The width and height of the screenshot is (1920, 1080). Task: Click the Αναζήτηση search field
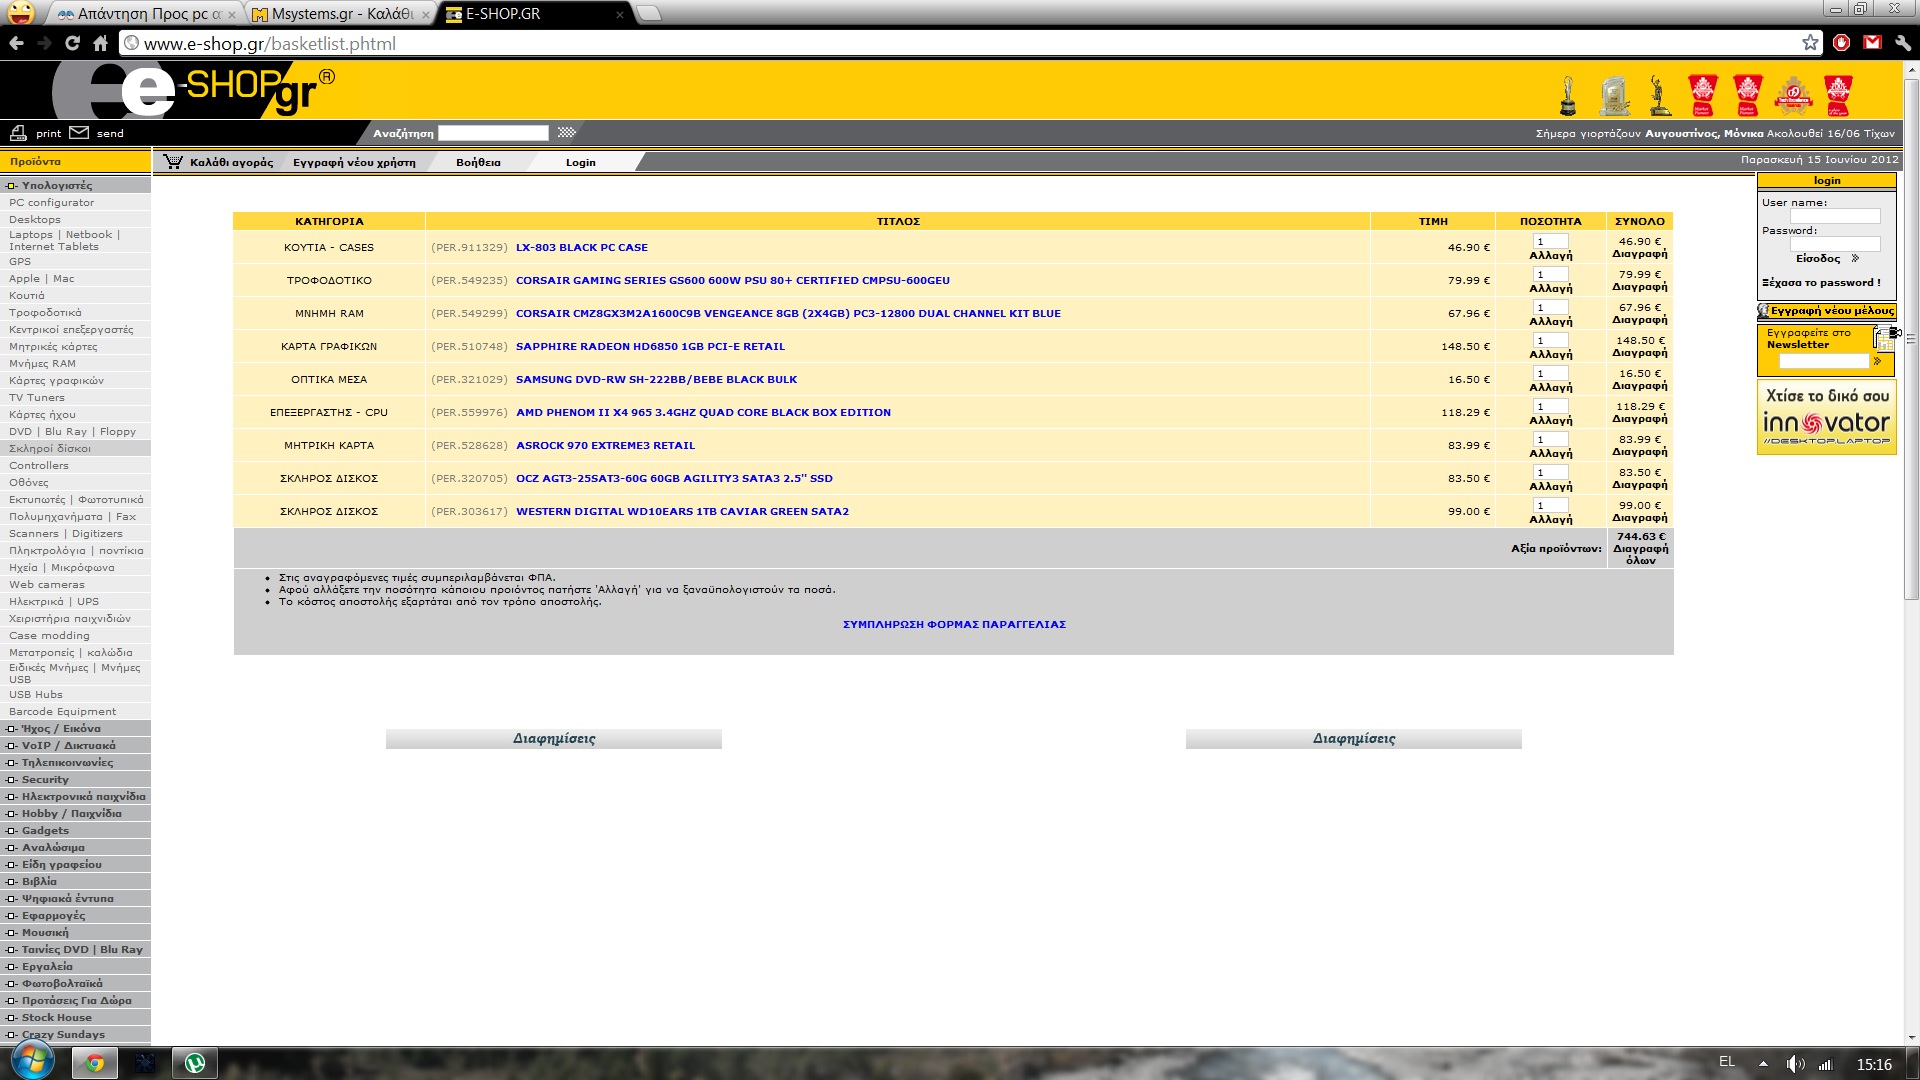pos(493,133)
